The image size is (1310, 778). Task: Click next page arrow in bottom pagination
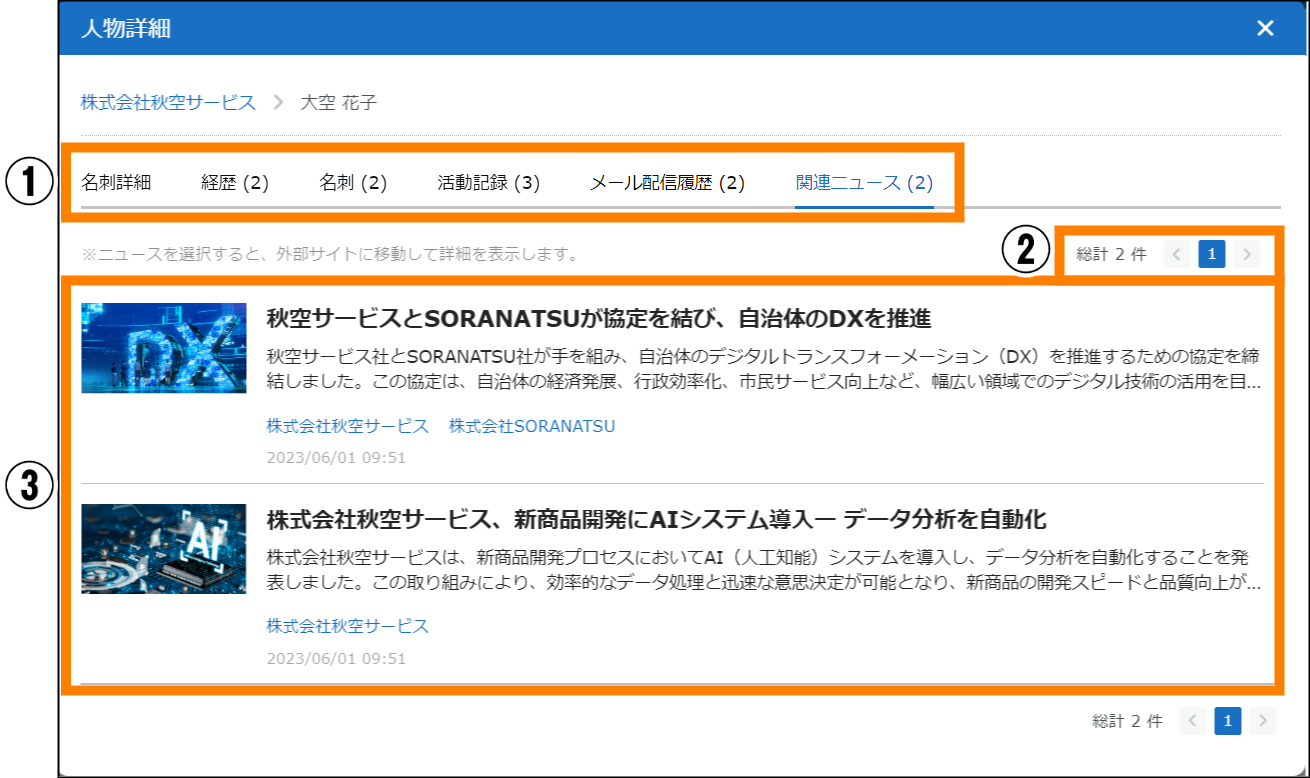pos(1263,721)
